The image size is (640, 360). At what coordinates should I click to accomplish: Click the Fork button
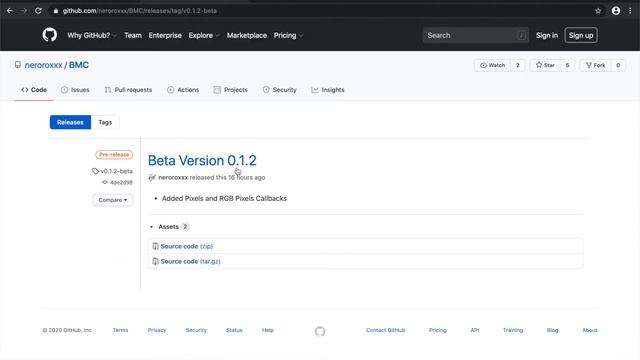click(x=596, y=65)
